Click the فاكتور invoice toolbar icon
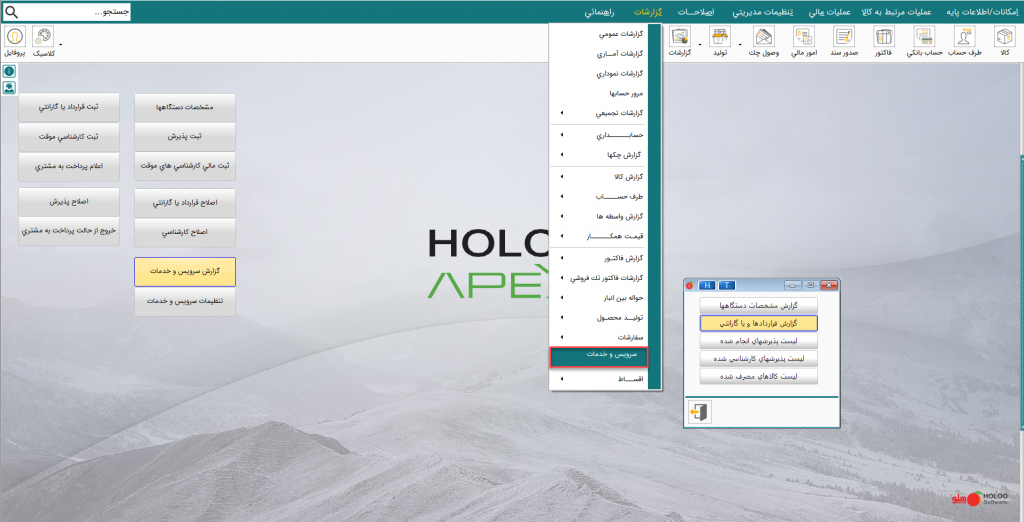This screenshot has height=522, width=1024. (x=884, y=37)
